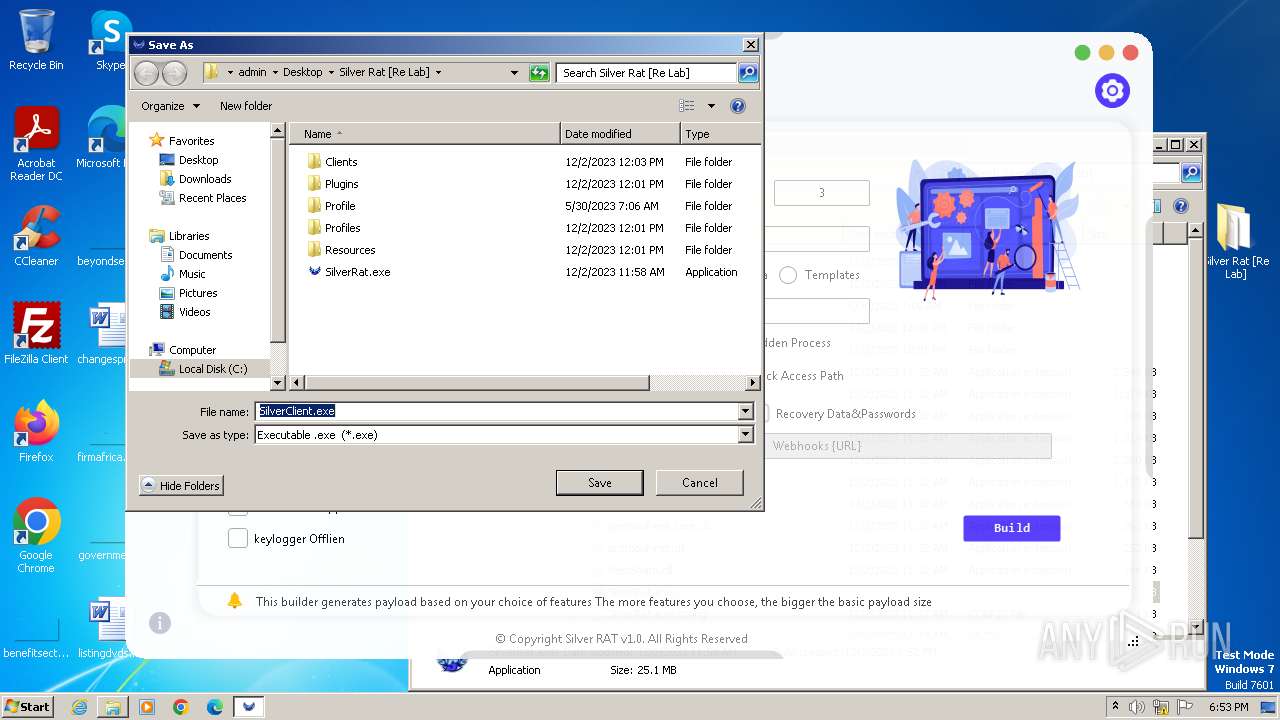Open the Silver RAT settings gear icon
This screenshot has height=720, width=1280.
[x=1112, y=91]
